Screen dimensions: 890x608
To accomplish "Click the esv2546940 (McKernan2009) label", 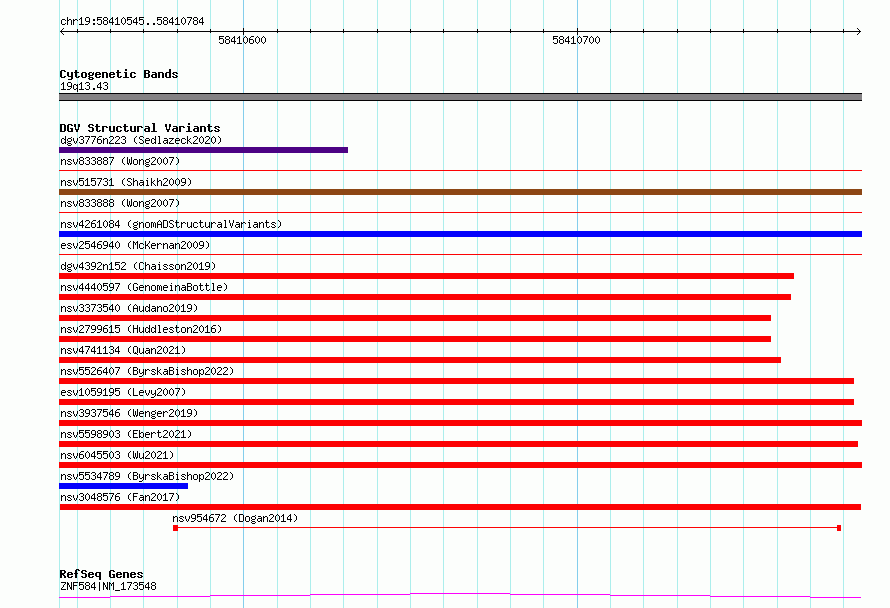I will [135, 245].
